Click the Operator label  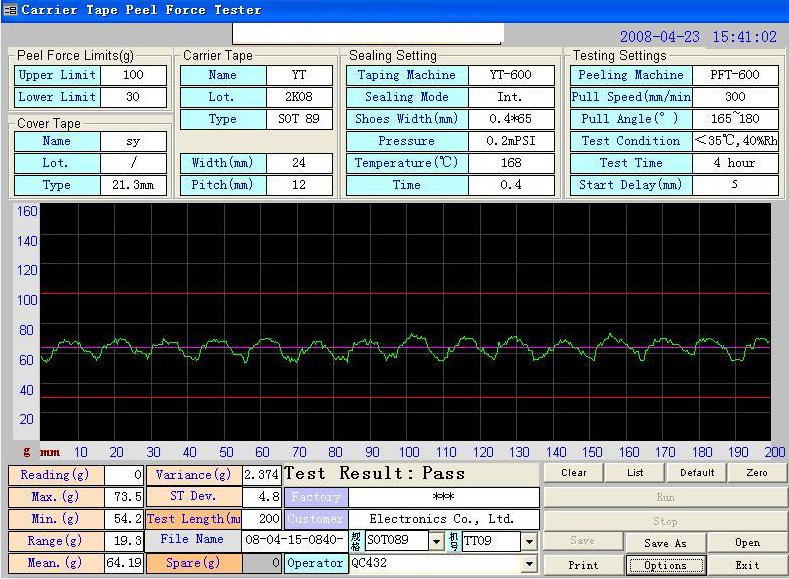(315, 563)
